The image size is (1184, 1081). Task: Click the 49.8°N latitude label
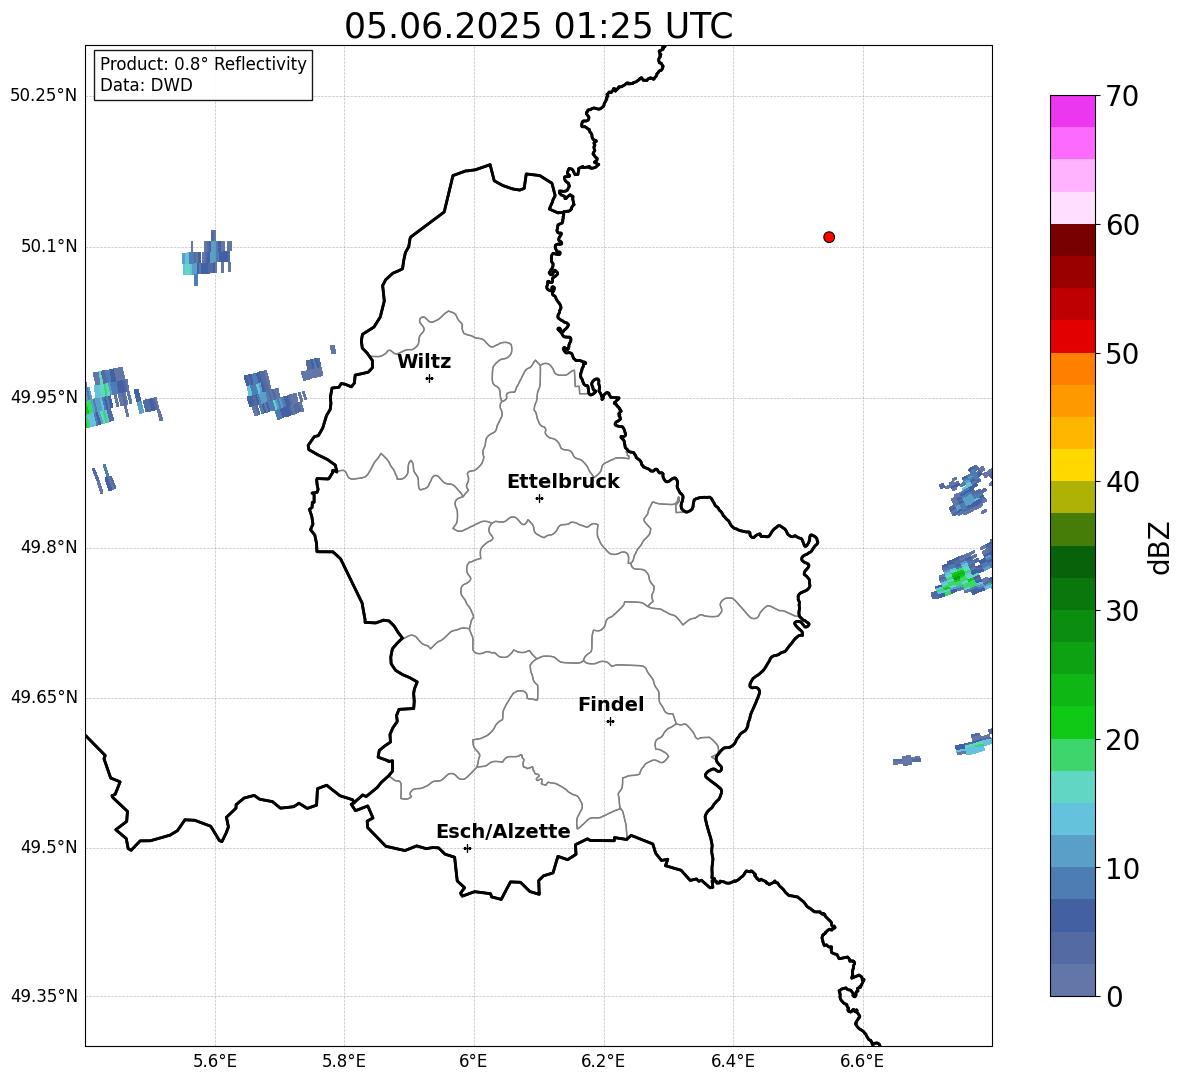click(x=48, y=547)
